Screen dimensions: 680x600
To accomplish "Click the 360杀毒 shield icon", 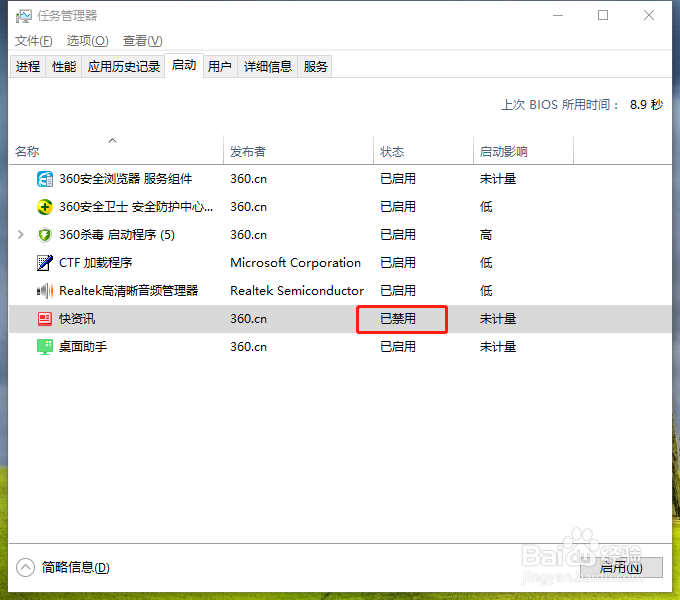I will (x=45, y=235).
